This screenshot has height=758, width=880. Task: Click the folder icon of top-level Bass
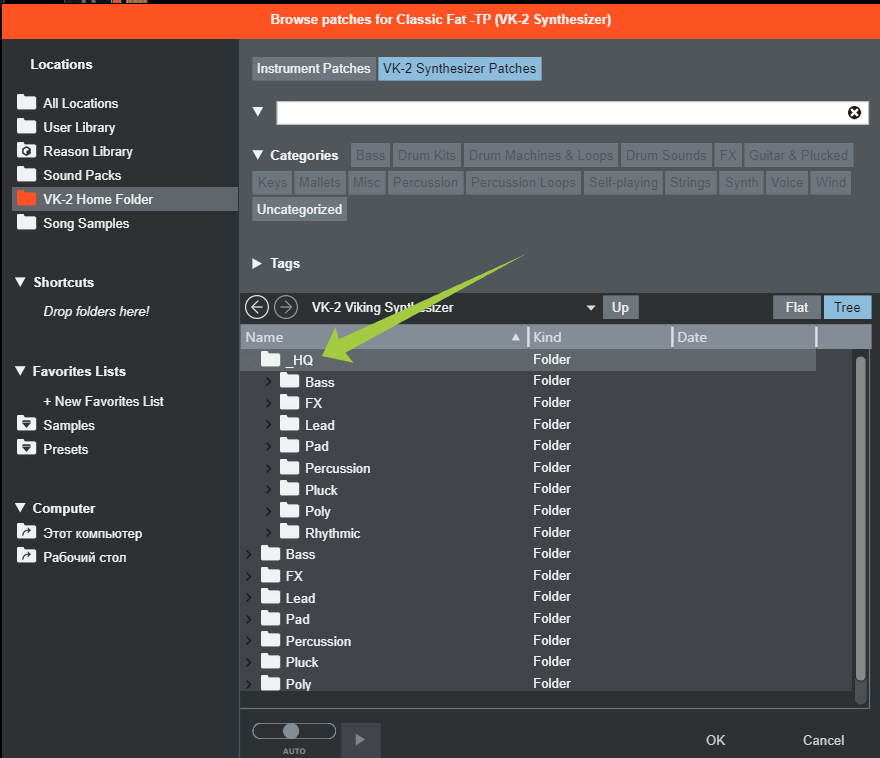pos(271,553)
